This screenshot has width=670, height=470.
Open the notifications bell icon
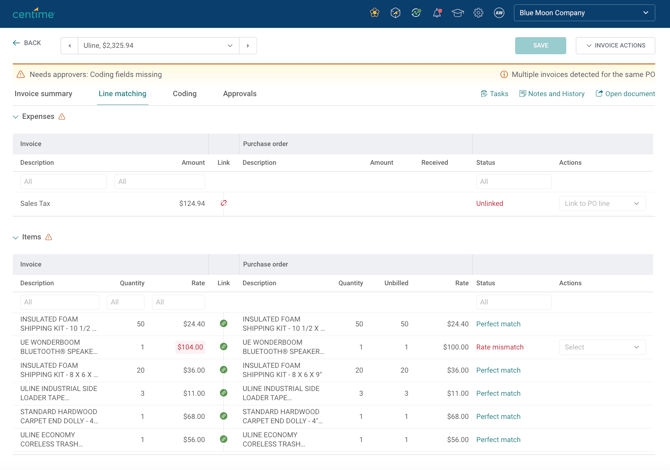click(x=437, y=13)
